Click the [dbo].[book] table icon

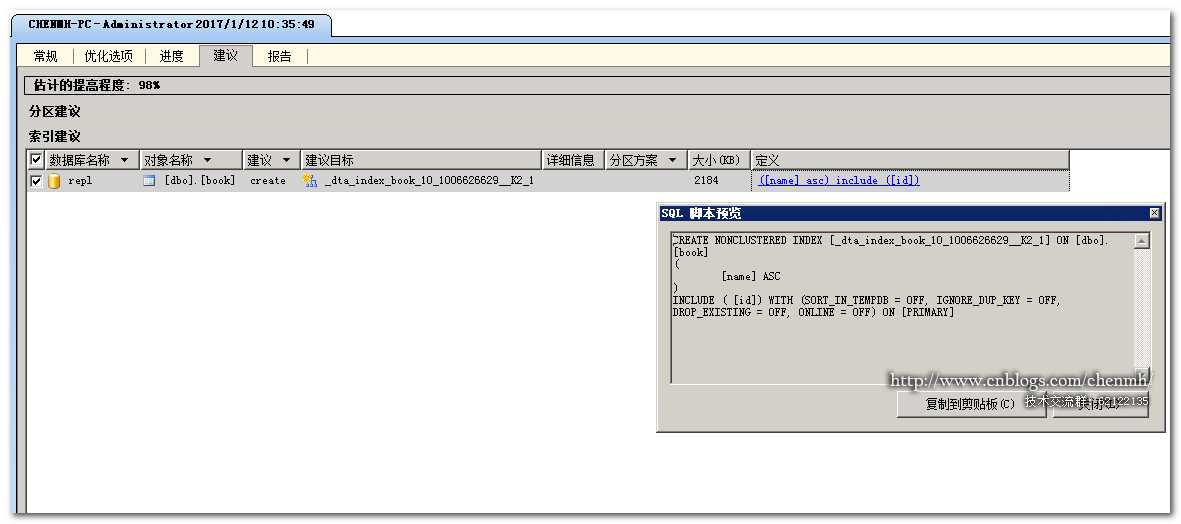pos(149,181)
